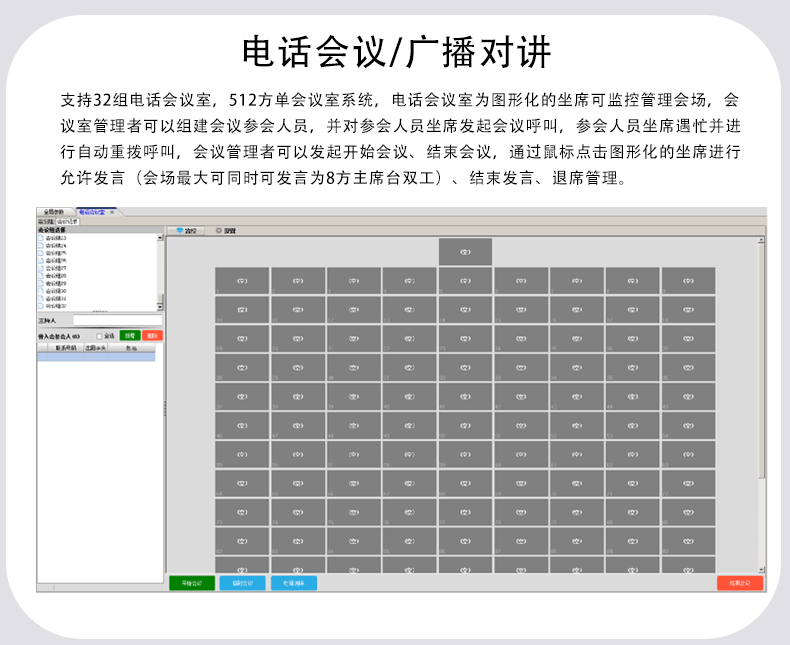Select conference group 会议组27
This screenshot has width=790, height=645.
coord(52,268)
